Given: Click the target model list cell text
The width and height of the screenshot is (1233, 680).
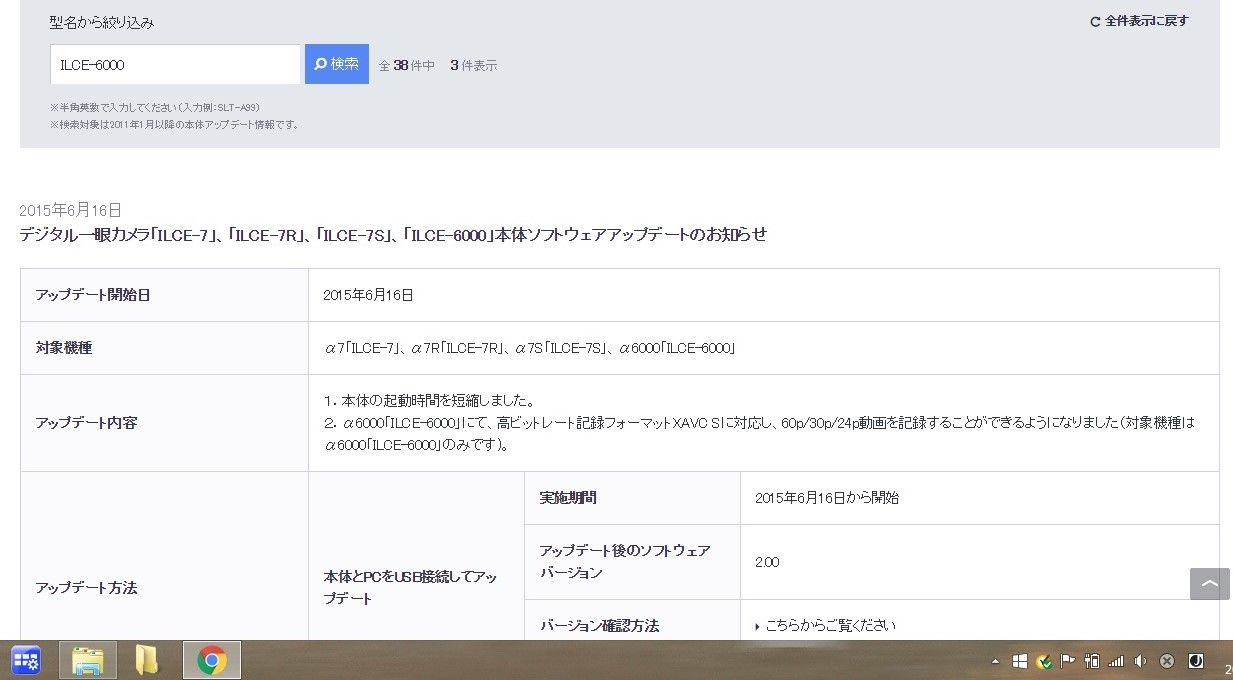Looking at the screenshot, I should coord(530,348).
